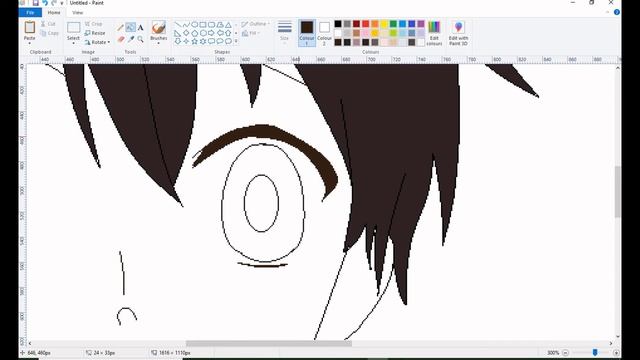This screenshot has width=640, height=360.
Task: Pick the green colour swatch
Action: click(x=393, y=24)
